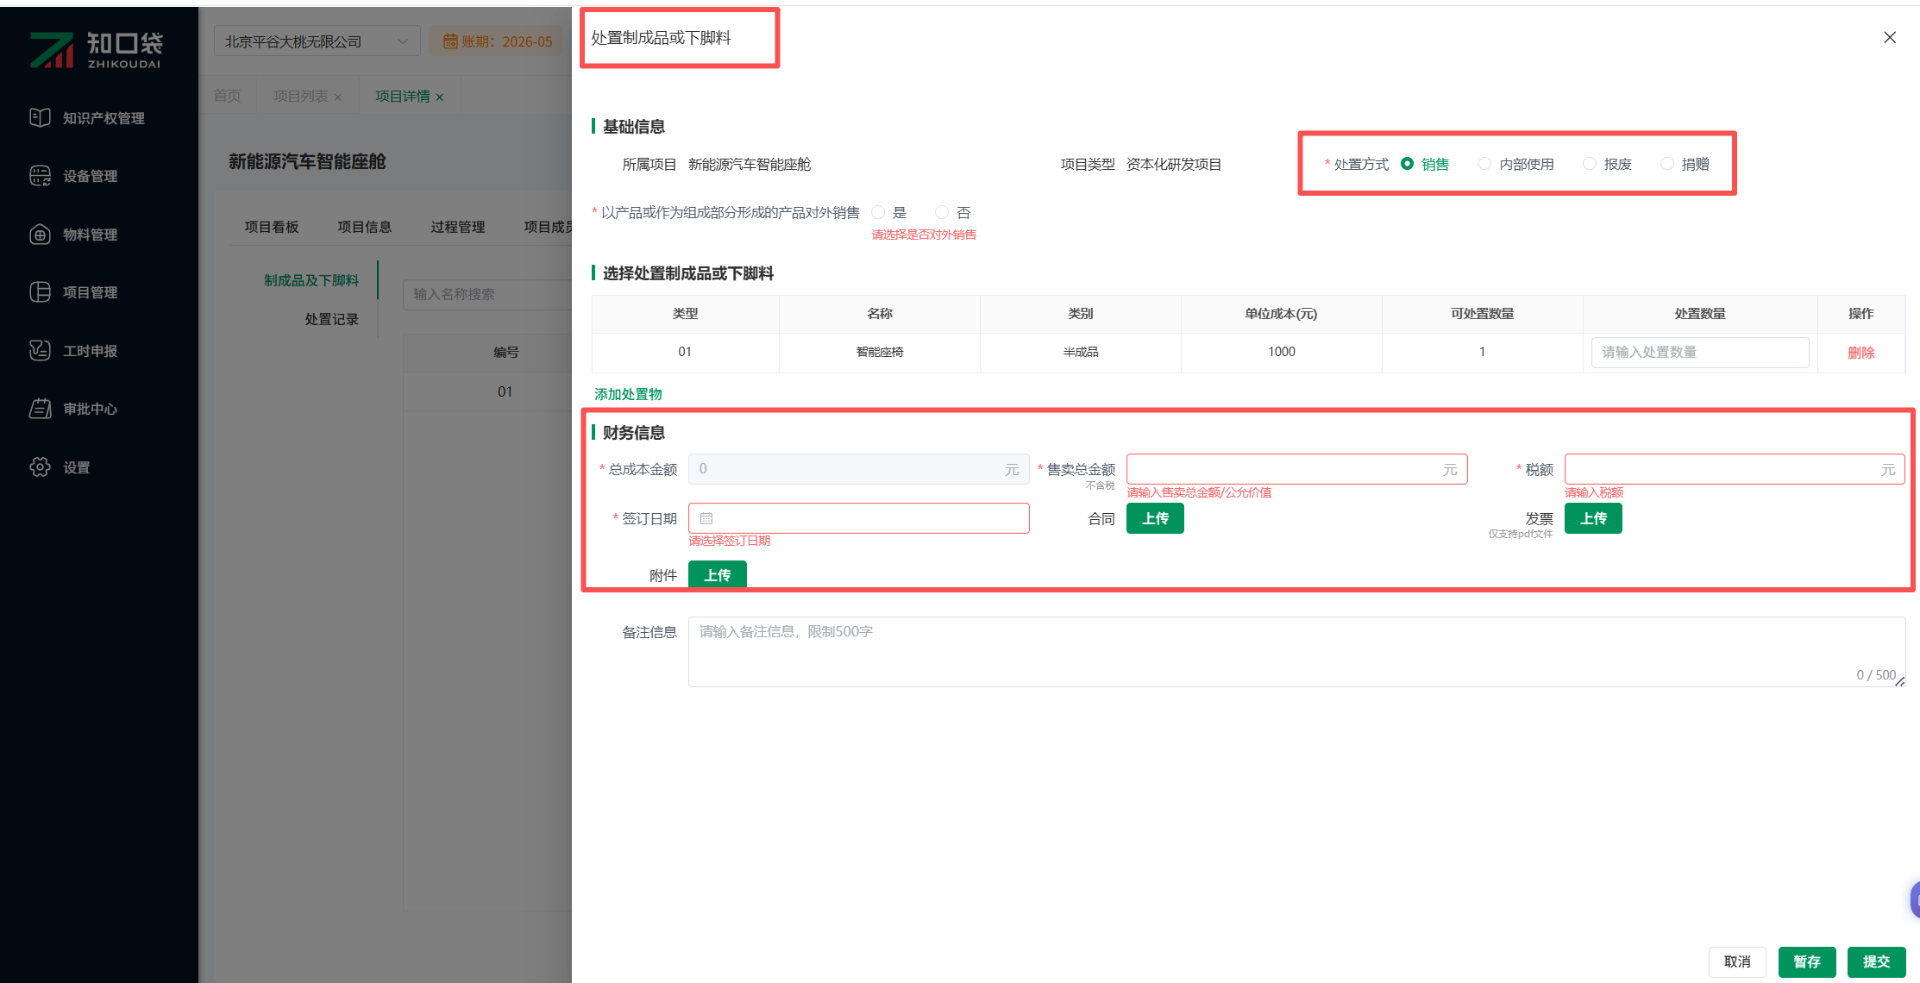Click the 账期 calendar icon
The image size is (1920, 983).
[x=450, y=42]
